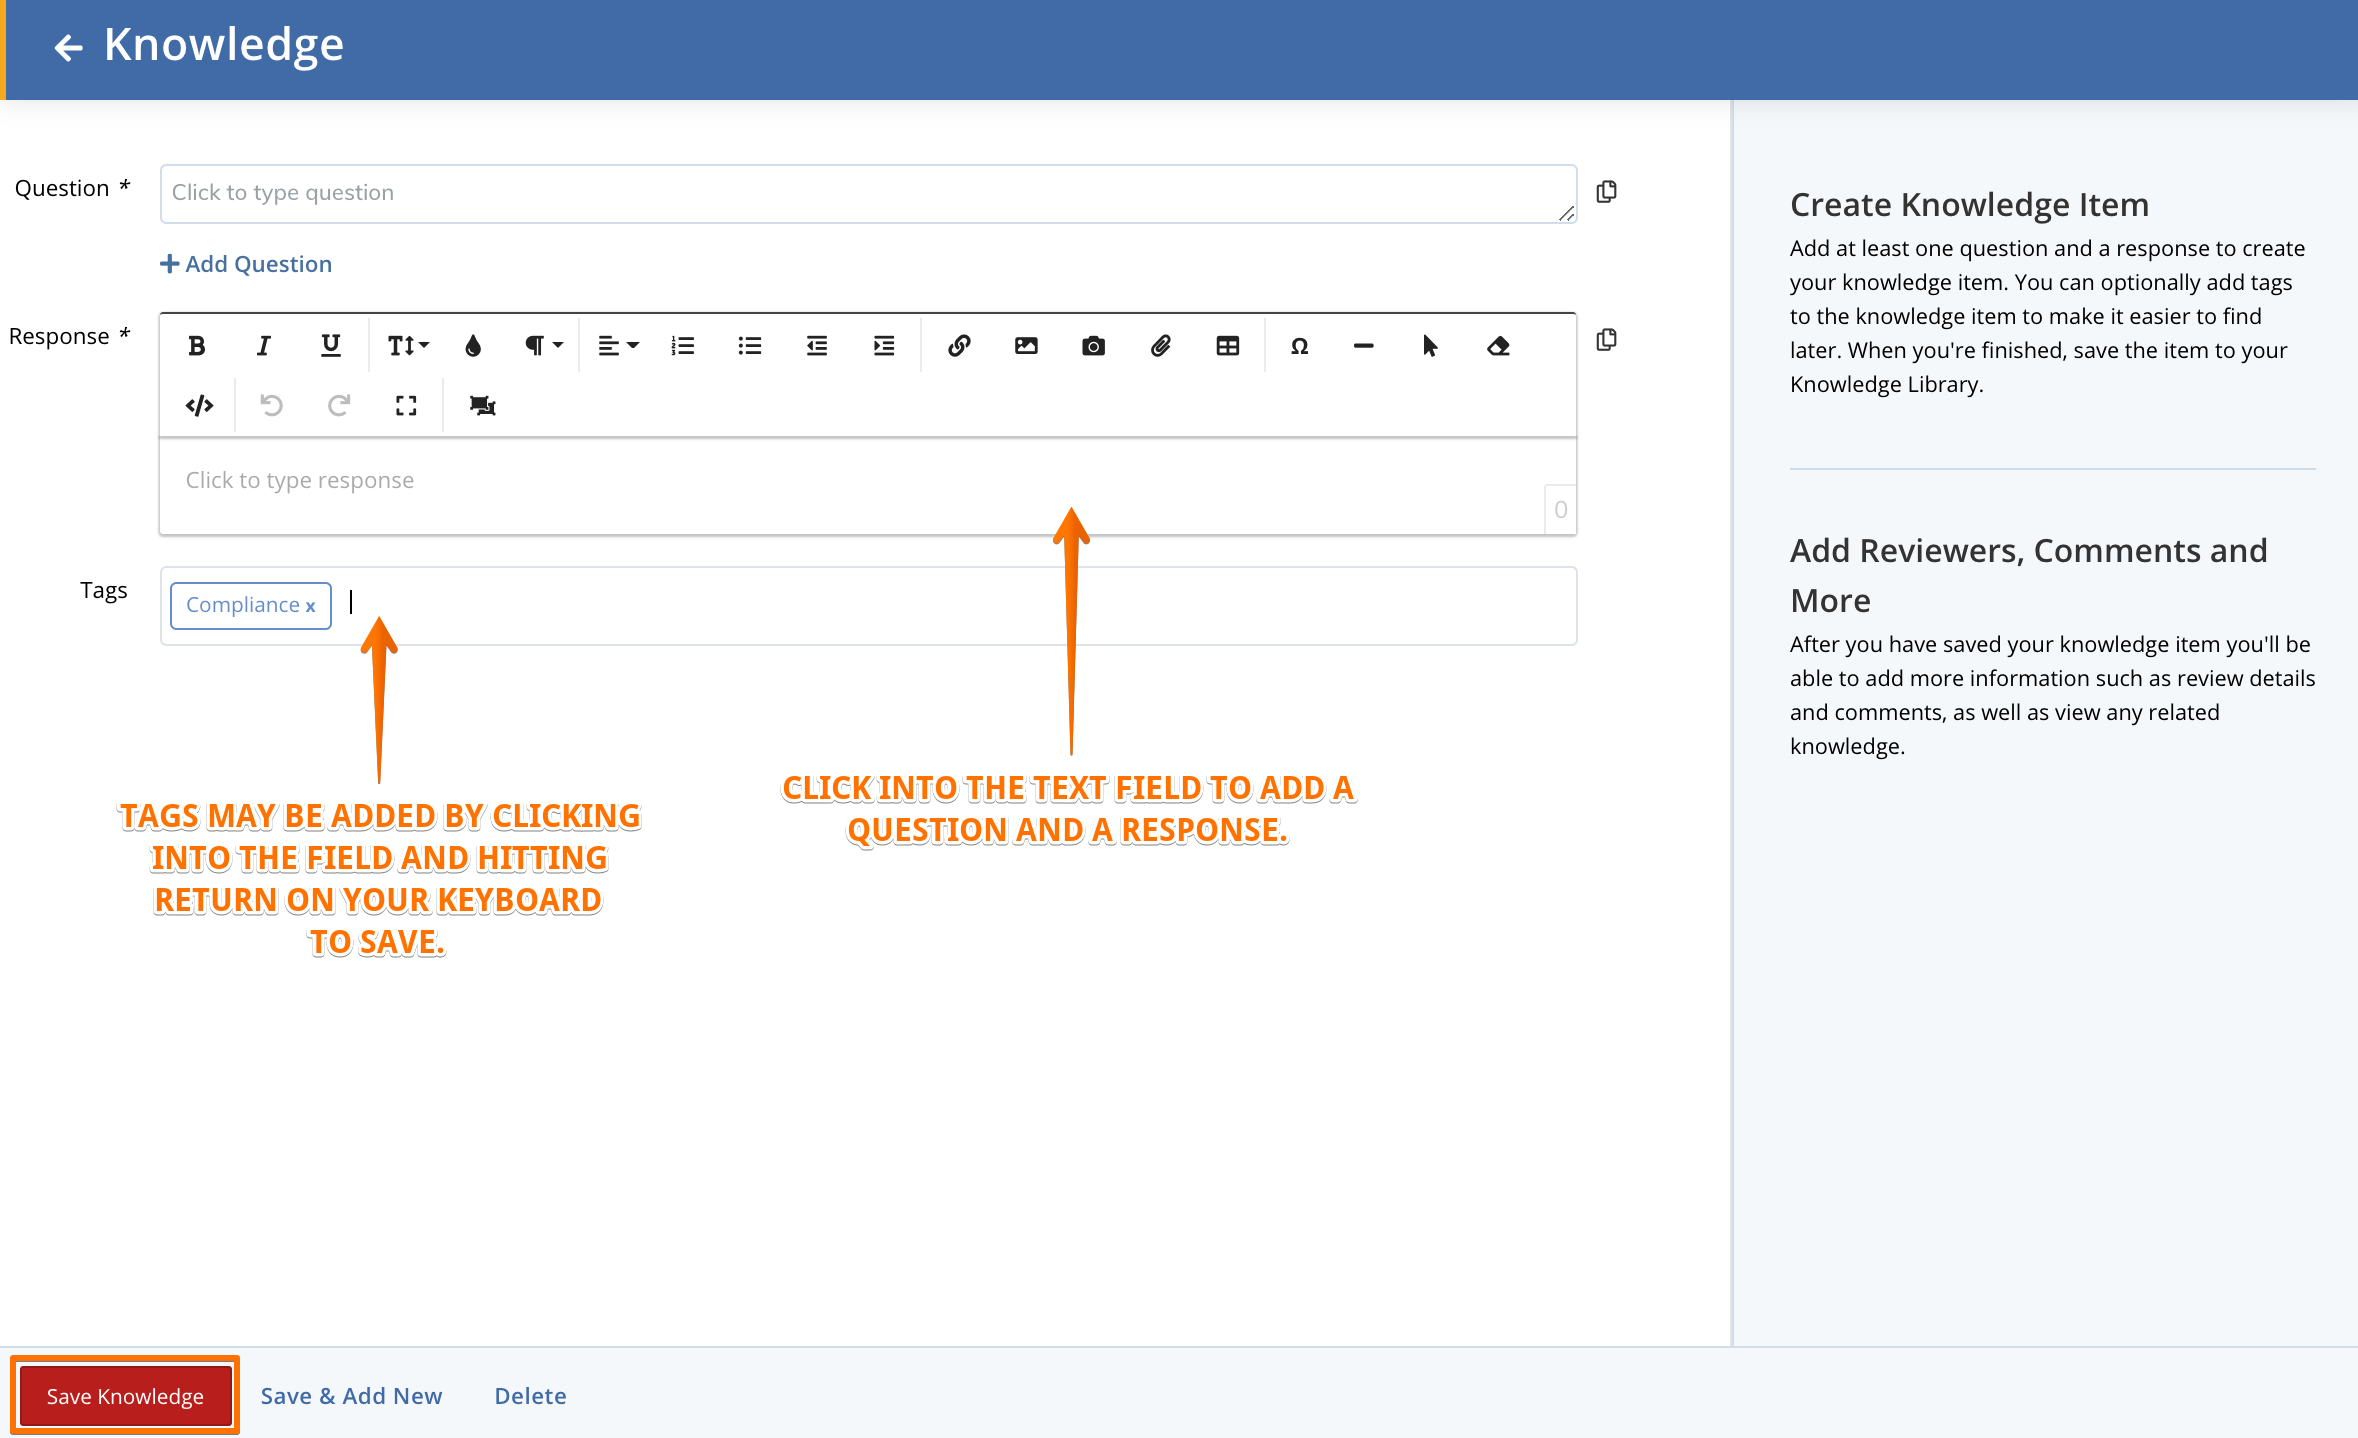2358x1438 pixels.
Task: Toggle bold formatting in the response toolbar
Action: [x=197, y=346]
